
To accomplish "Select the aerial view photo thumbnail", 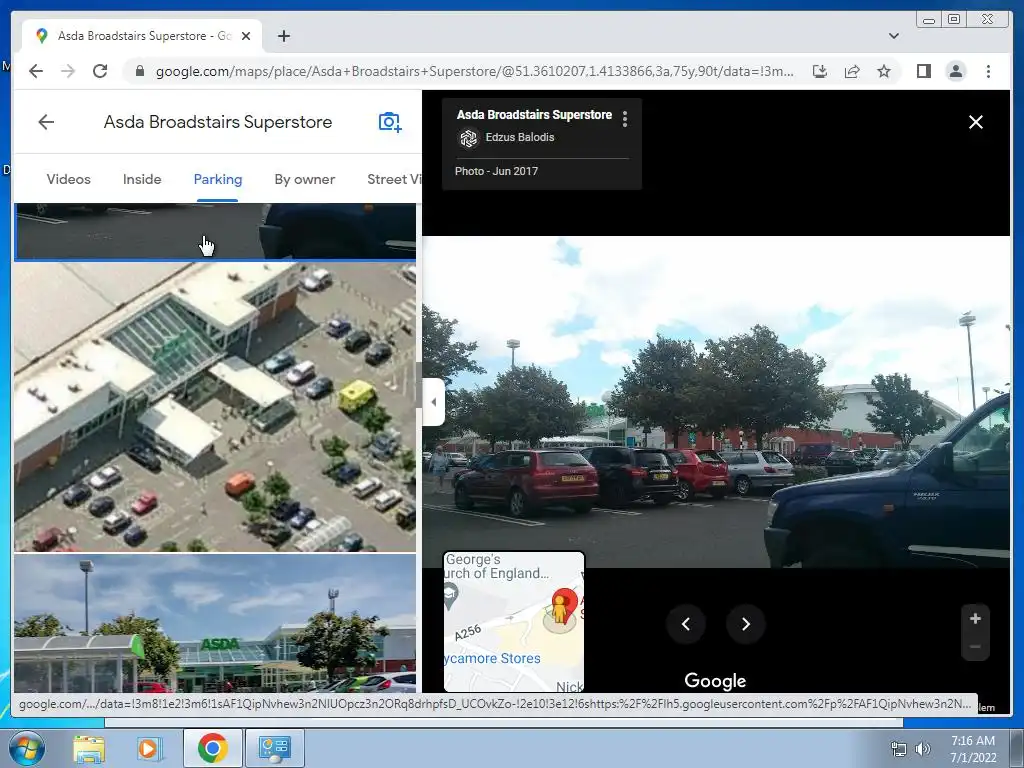I will (x=215, y=408).
